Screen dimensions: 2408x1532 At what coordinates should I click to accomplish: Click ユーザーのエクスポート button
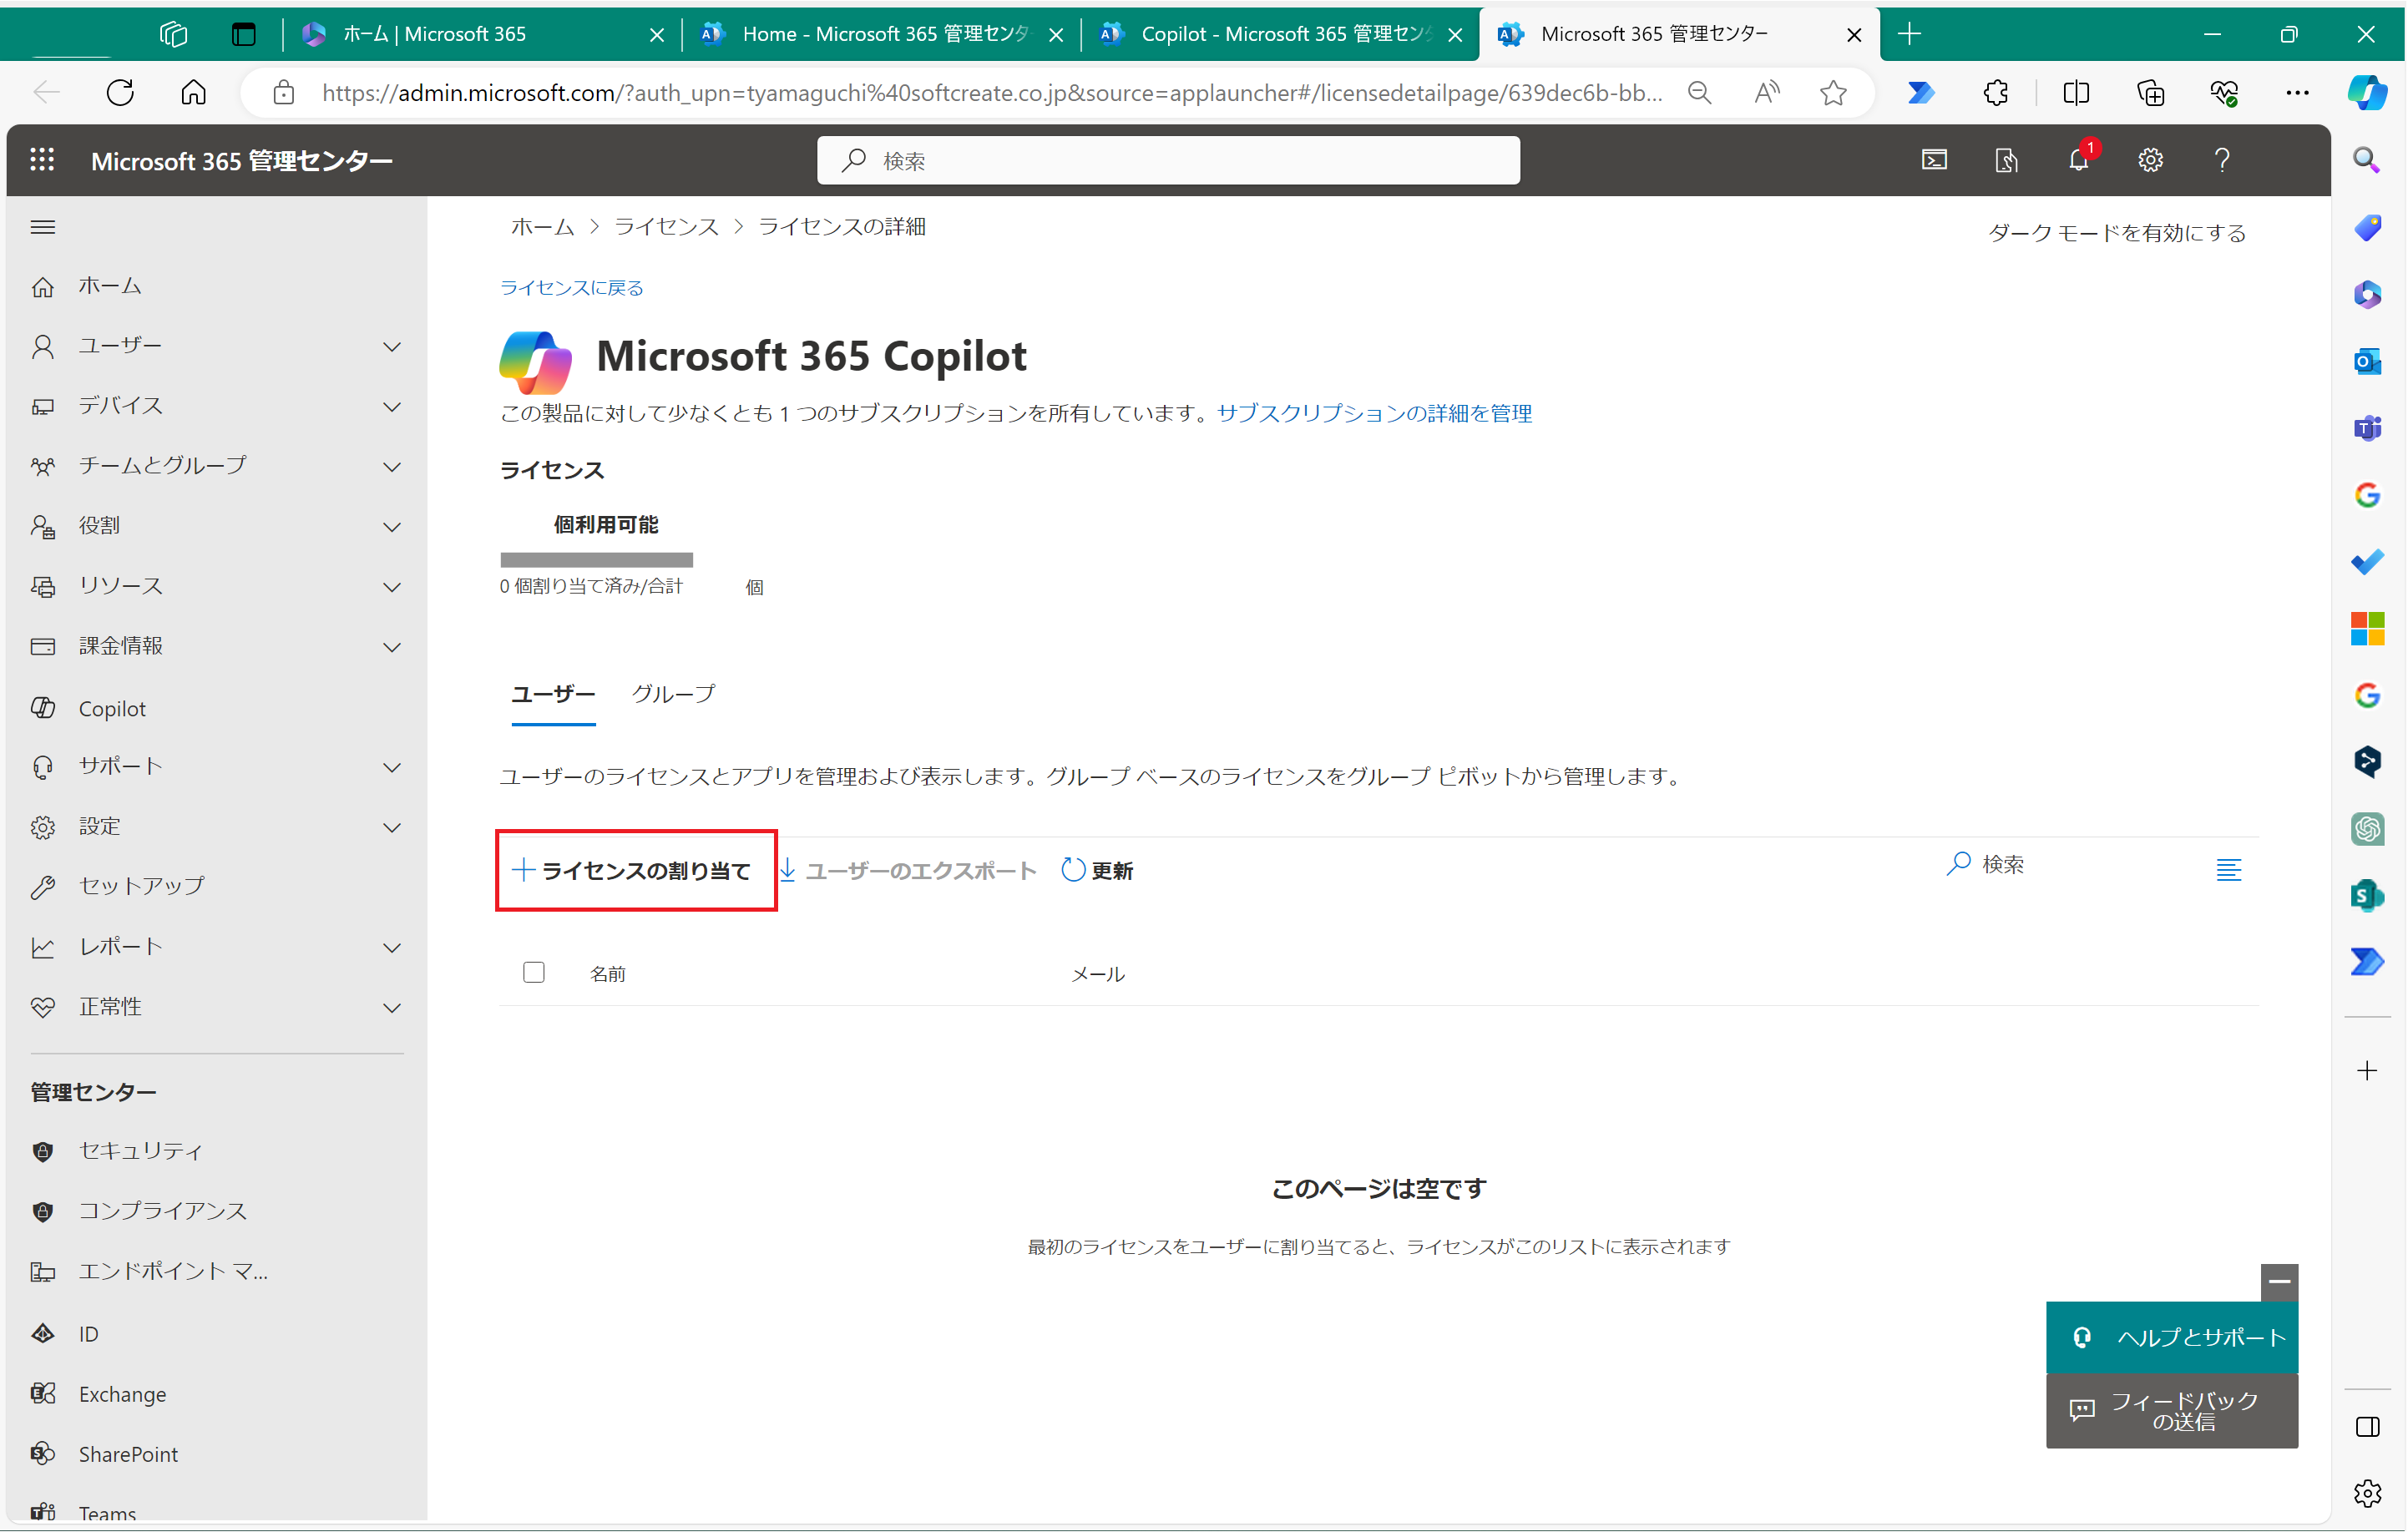(908, 871)
